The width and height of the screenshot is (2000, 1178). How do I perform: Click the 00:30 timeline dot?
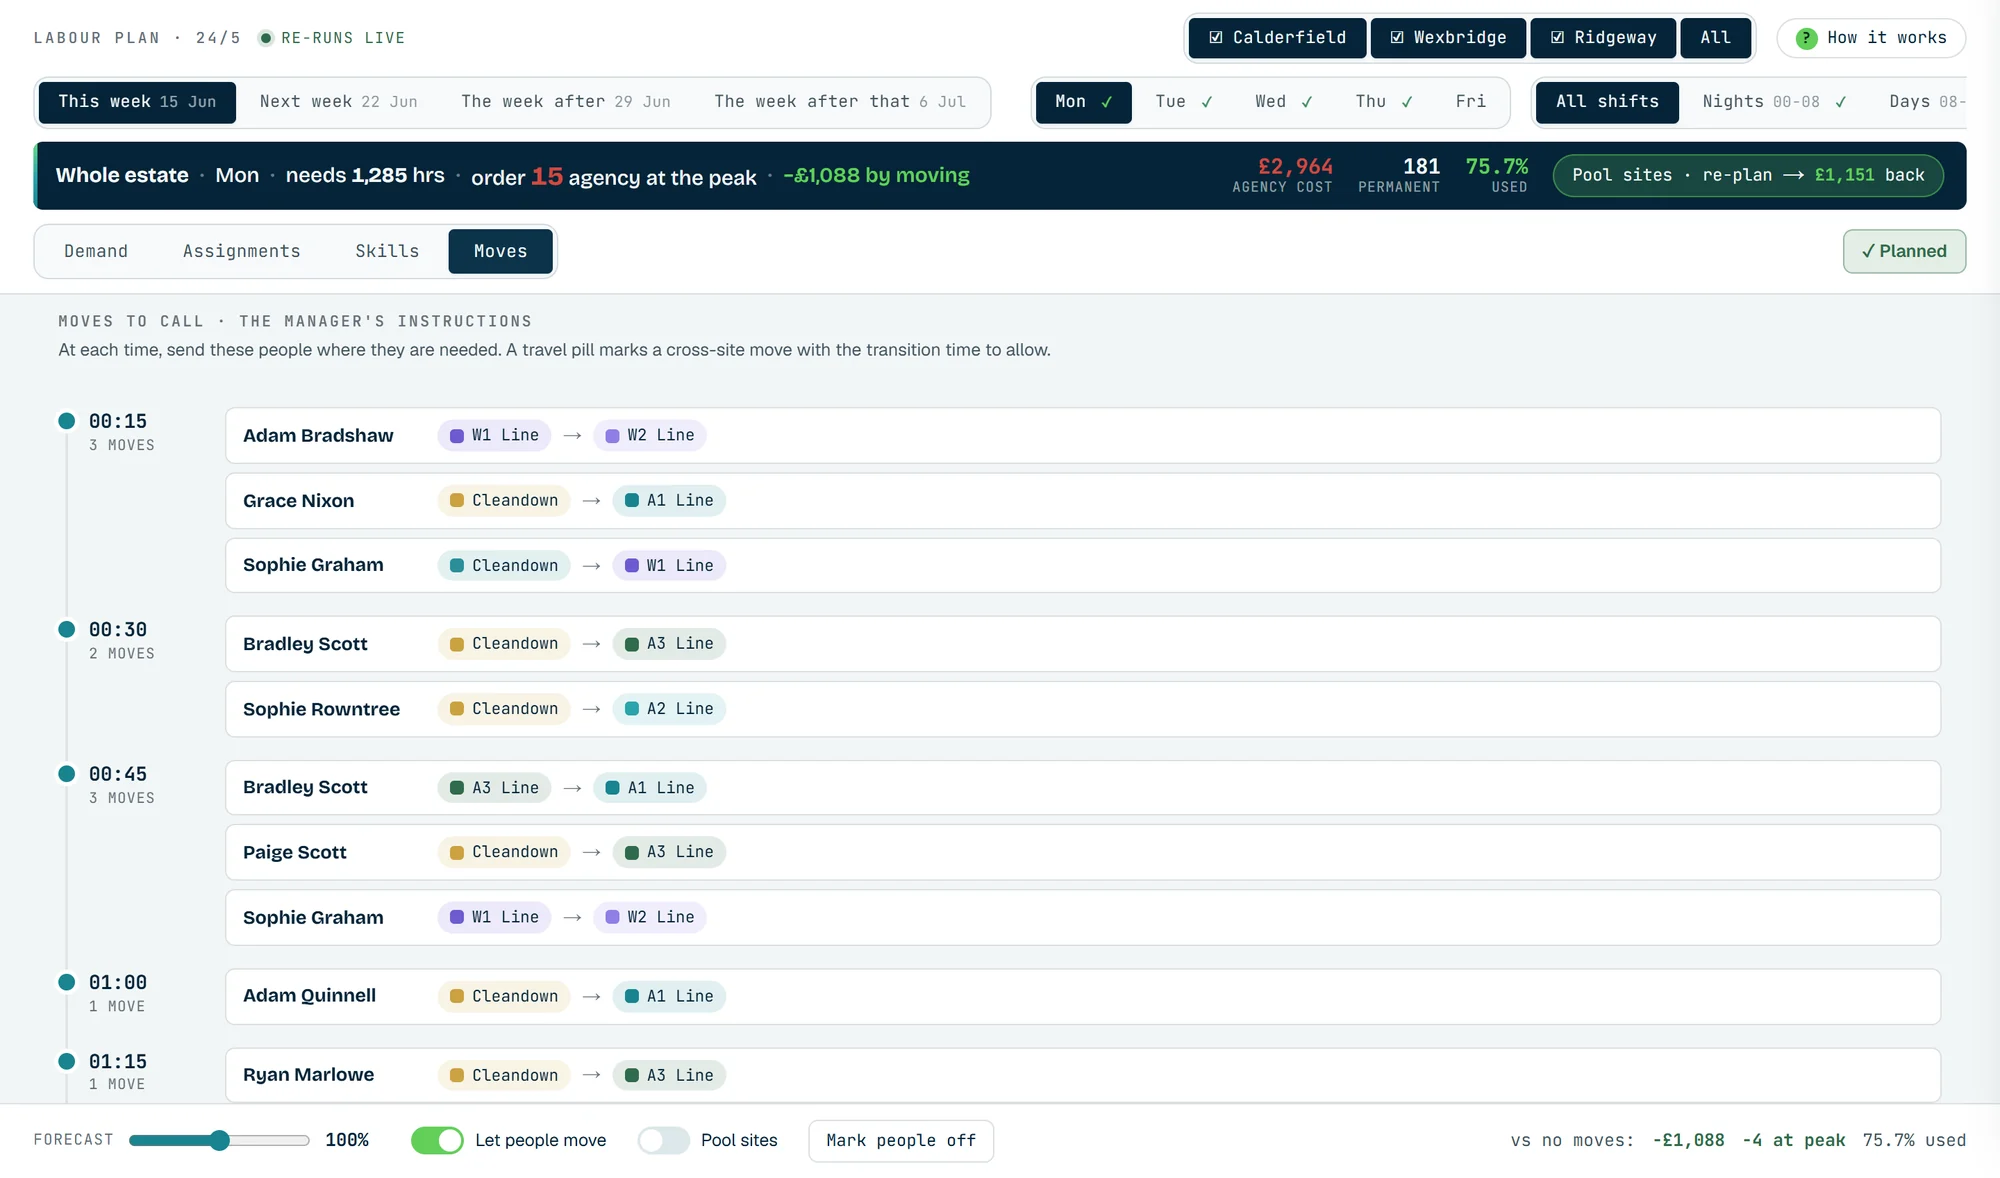coord(67,629)
